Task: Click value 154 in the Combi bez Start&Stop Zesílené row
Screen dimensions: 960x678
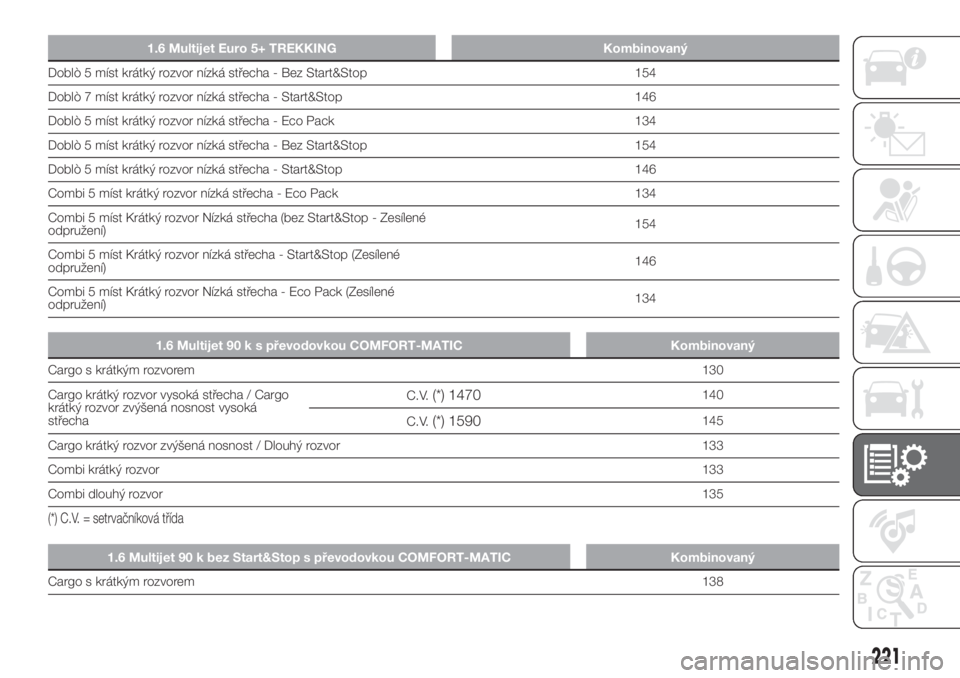Action: tap(645, 224)
